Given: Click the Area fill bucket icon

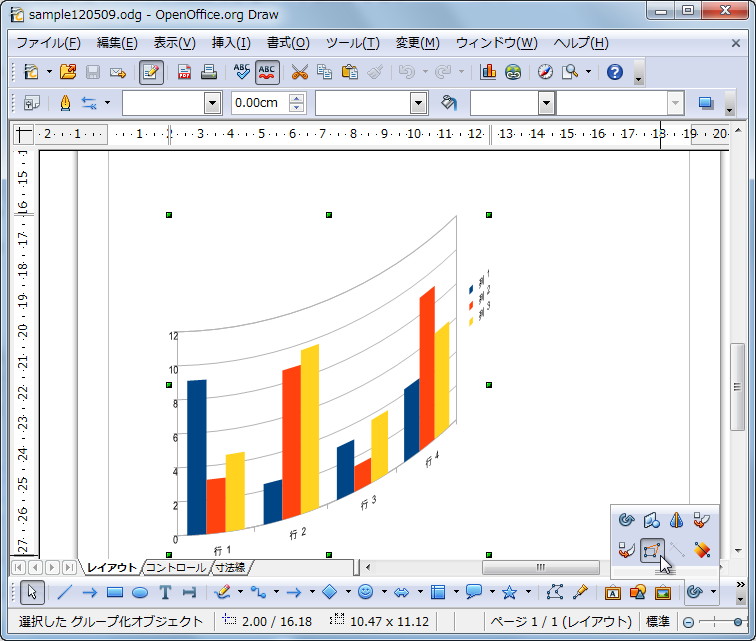Looking at the screenshot, I should 448,103.
